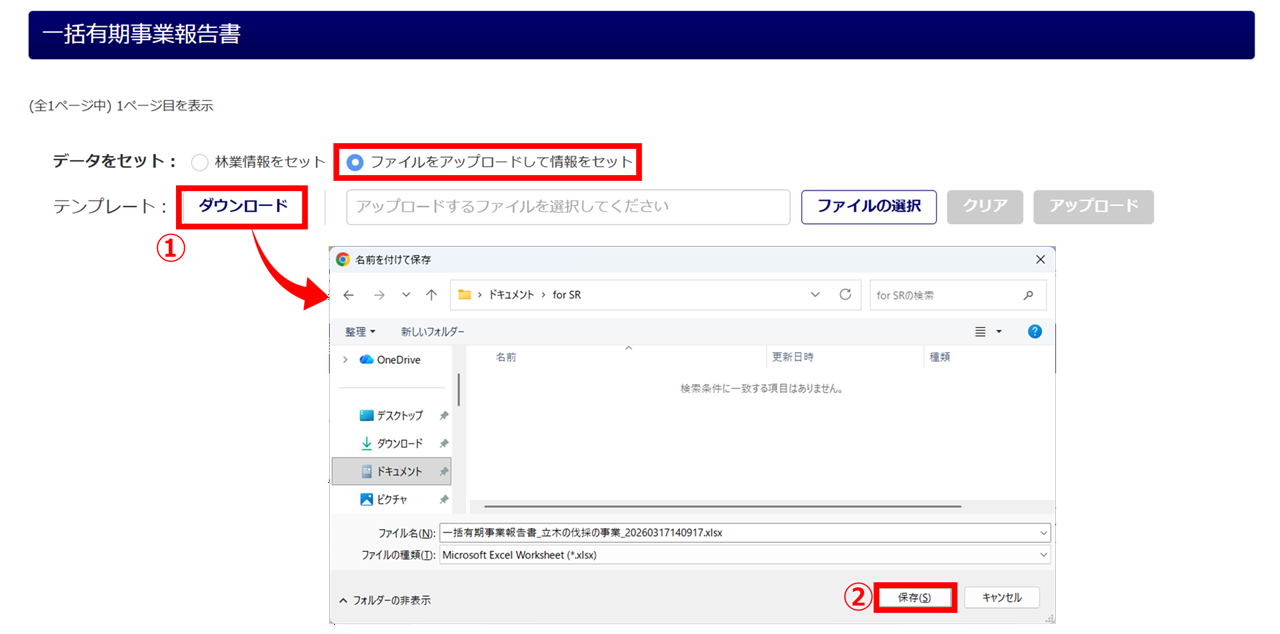Click the blue help question mark icon
This screenshot has width=1280, height=634.
(1035, 331)
